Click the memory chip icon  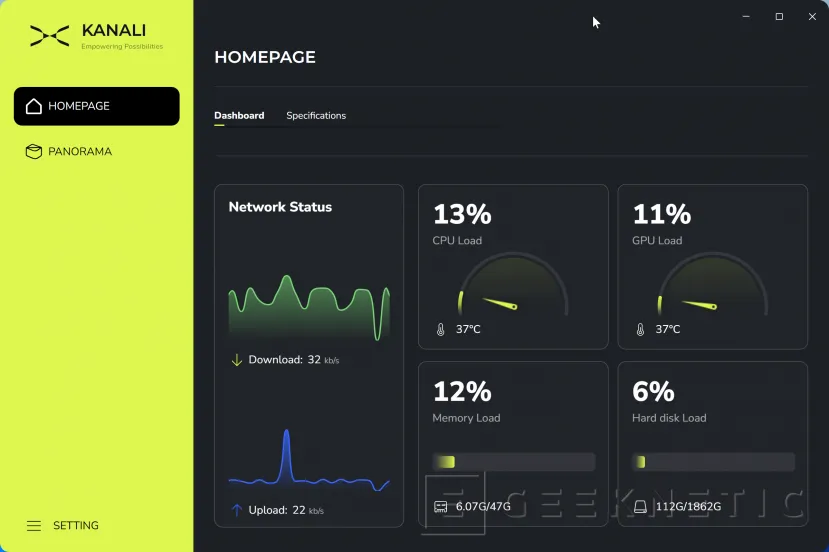click(441, 507)
